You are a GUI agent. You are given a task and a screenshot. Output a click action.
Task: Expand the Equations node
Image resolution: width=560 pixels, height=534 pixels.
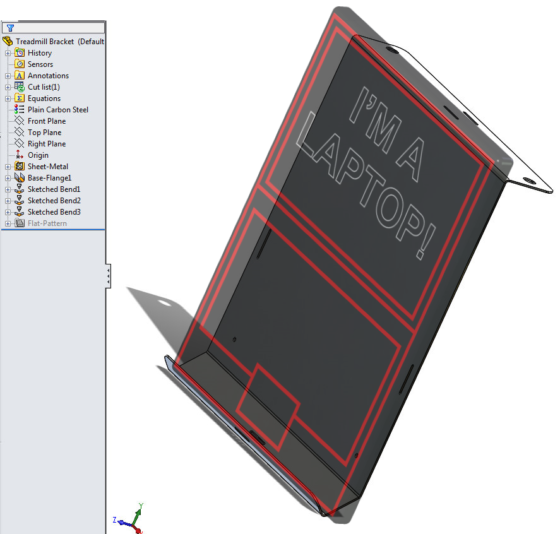[8, 99]
